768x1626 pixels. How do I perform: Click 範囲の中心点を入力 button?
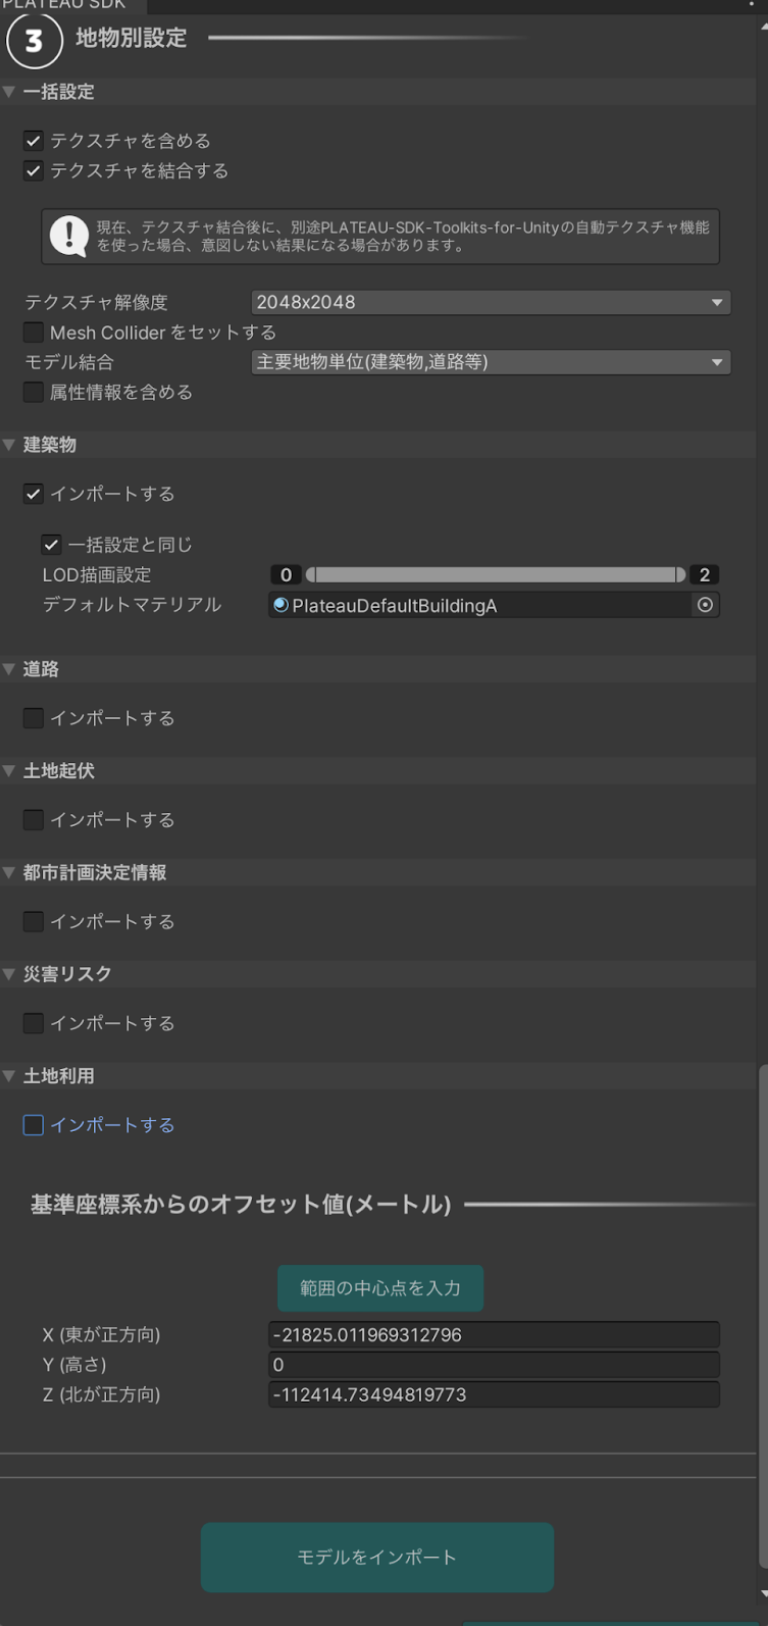[x=380, y=1288]
